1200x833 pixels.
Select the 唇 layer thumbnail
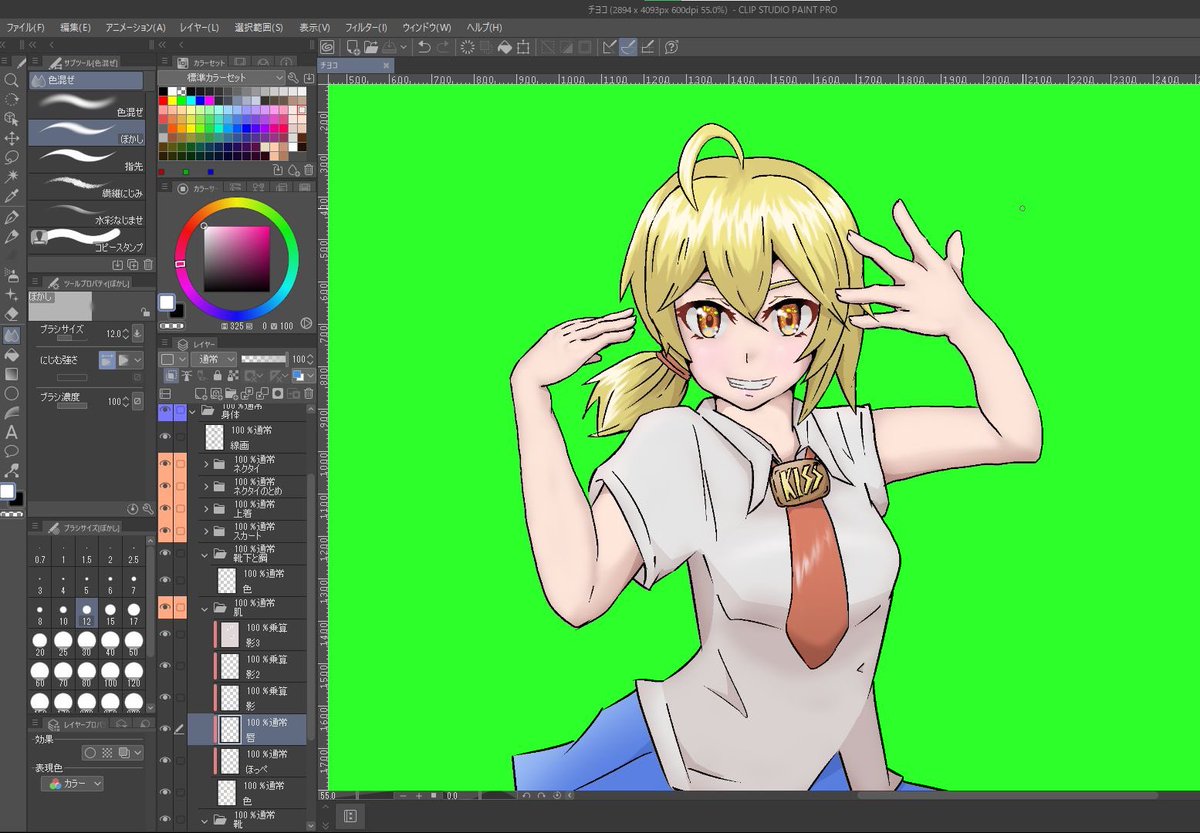[229, 727]
